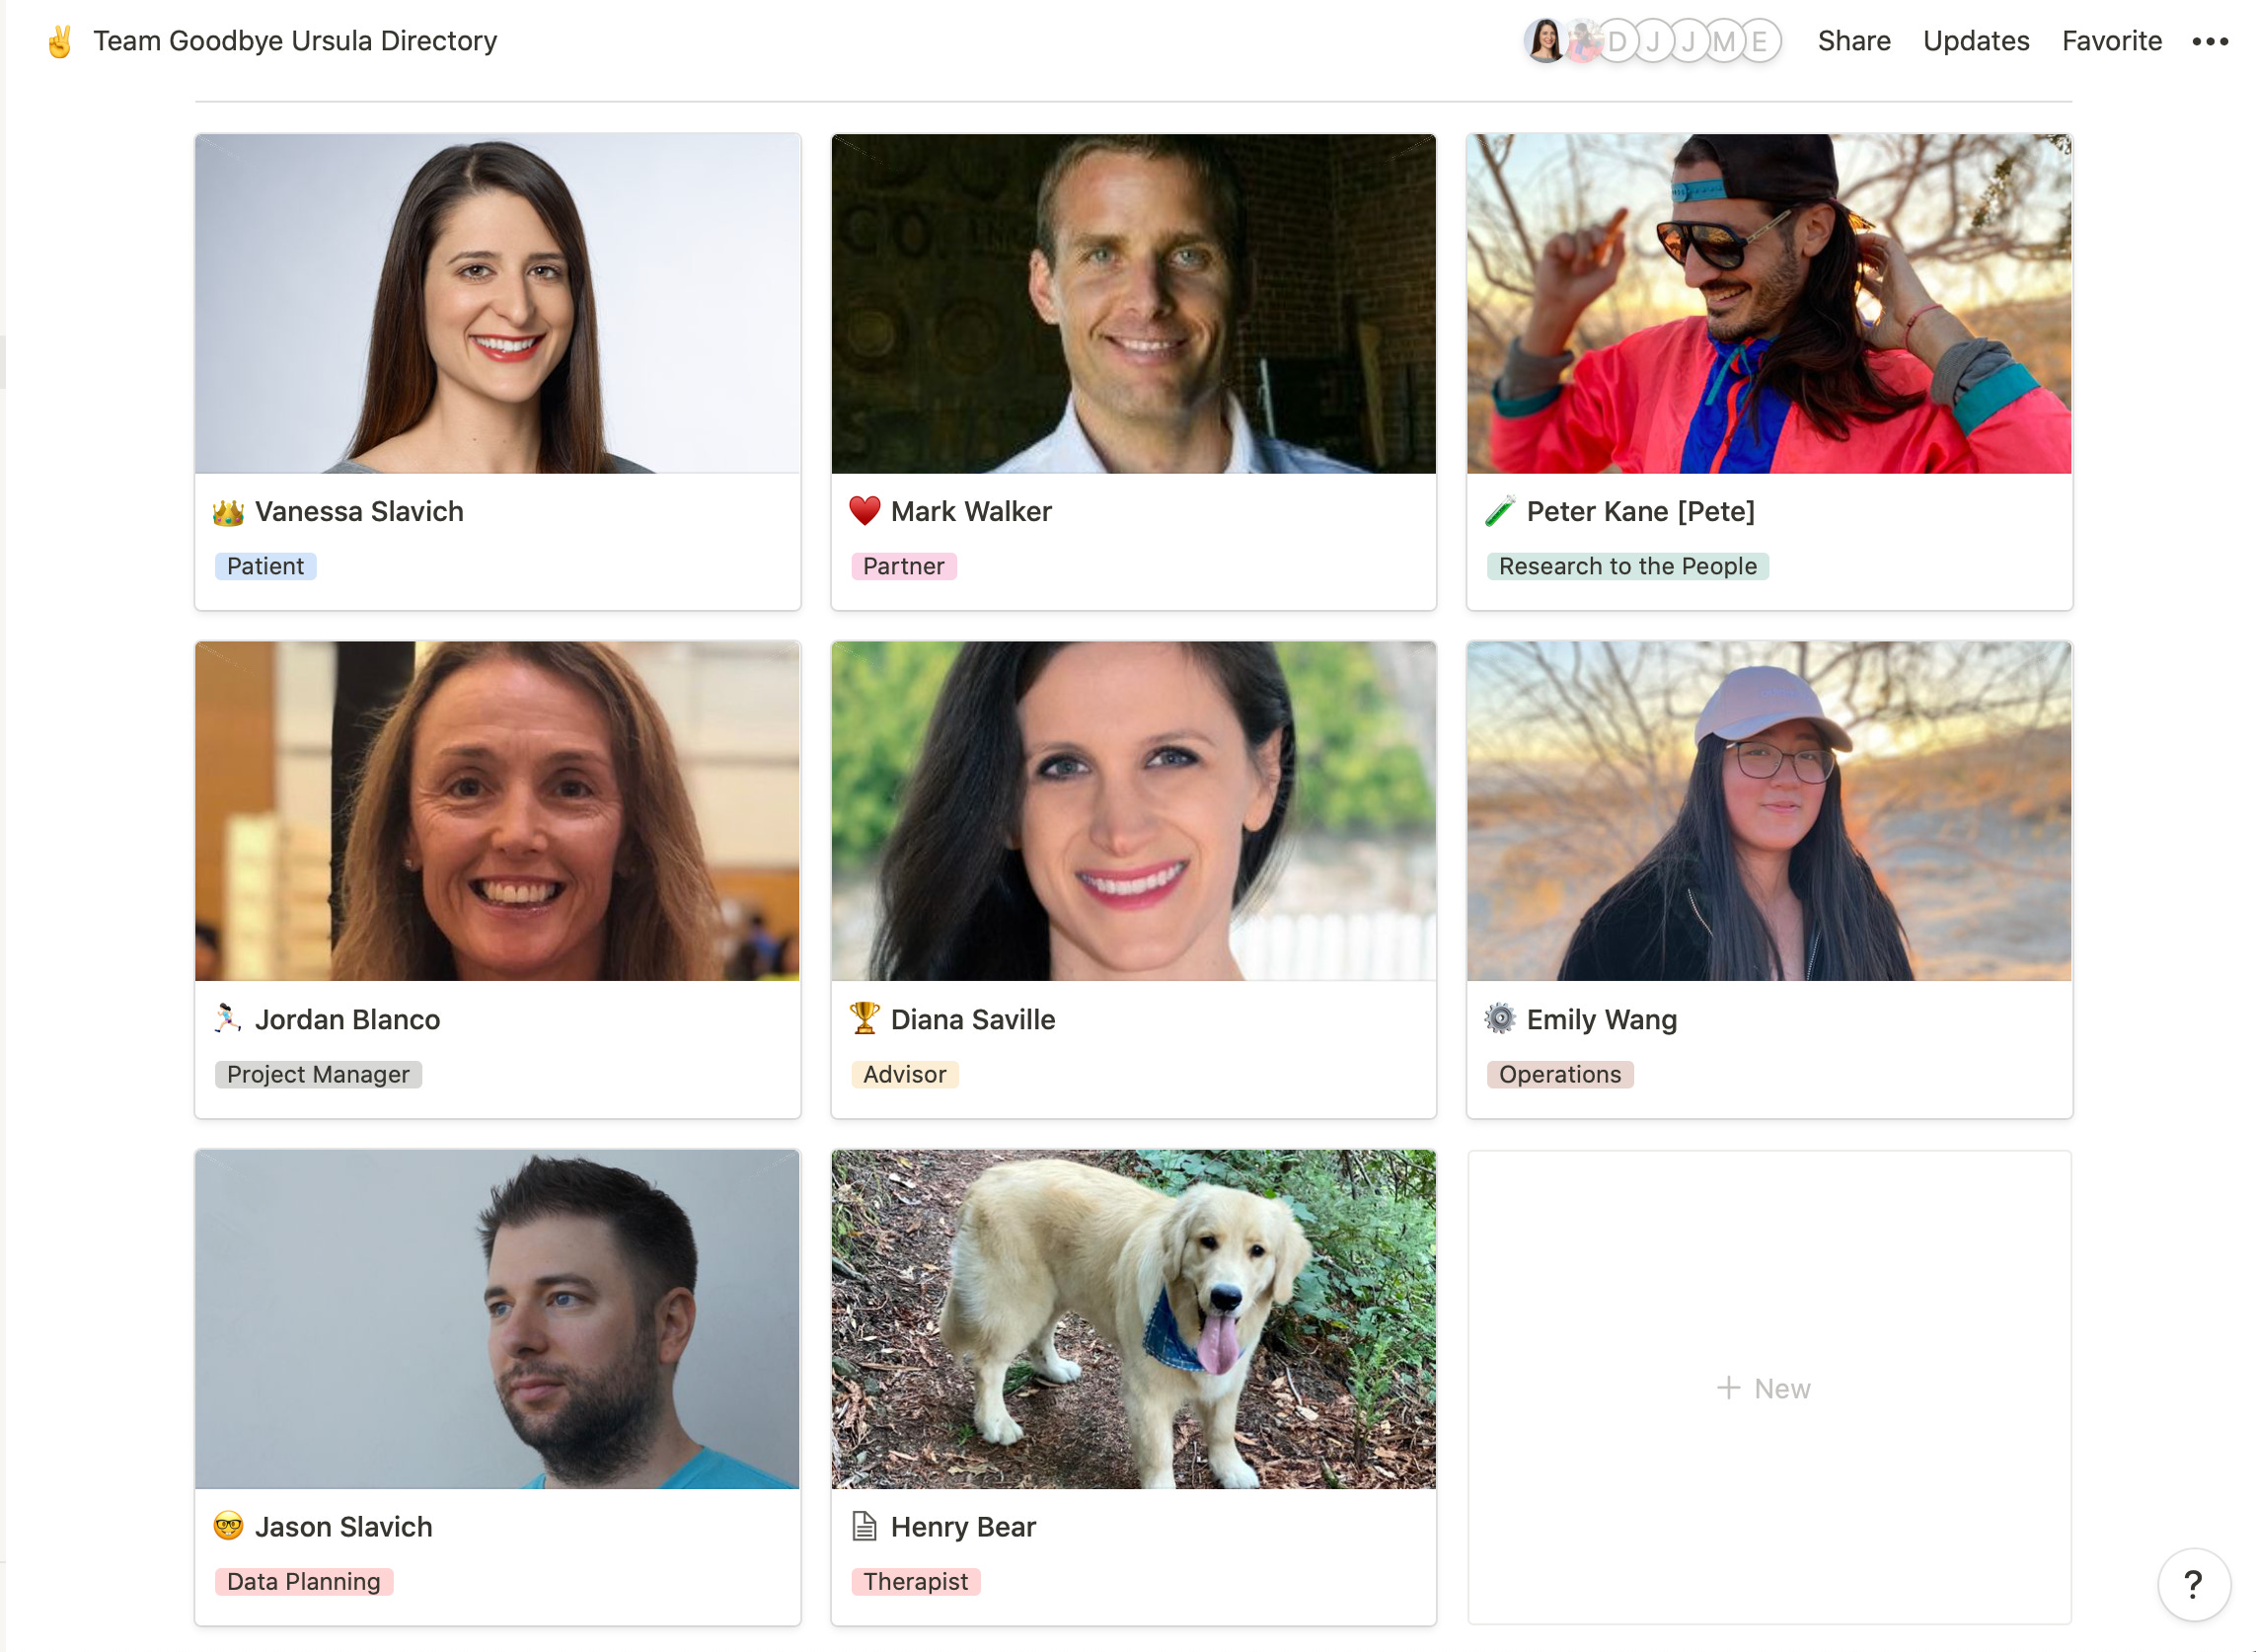The image size is (2256, 1652).
Task: Click the Team Goodbye Ursula Directory title
Action: tap(295, 41)
